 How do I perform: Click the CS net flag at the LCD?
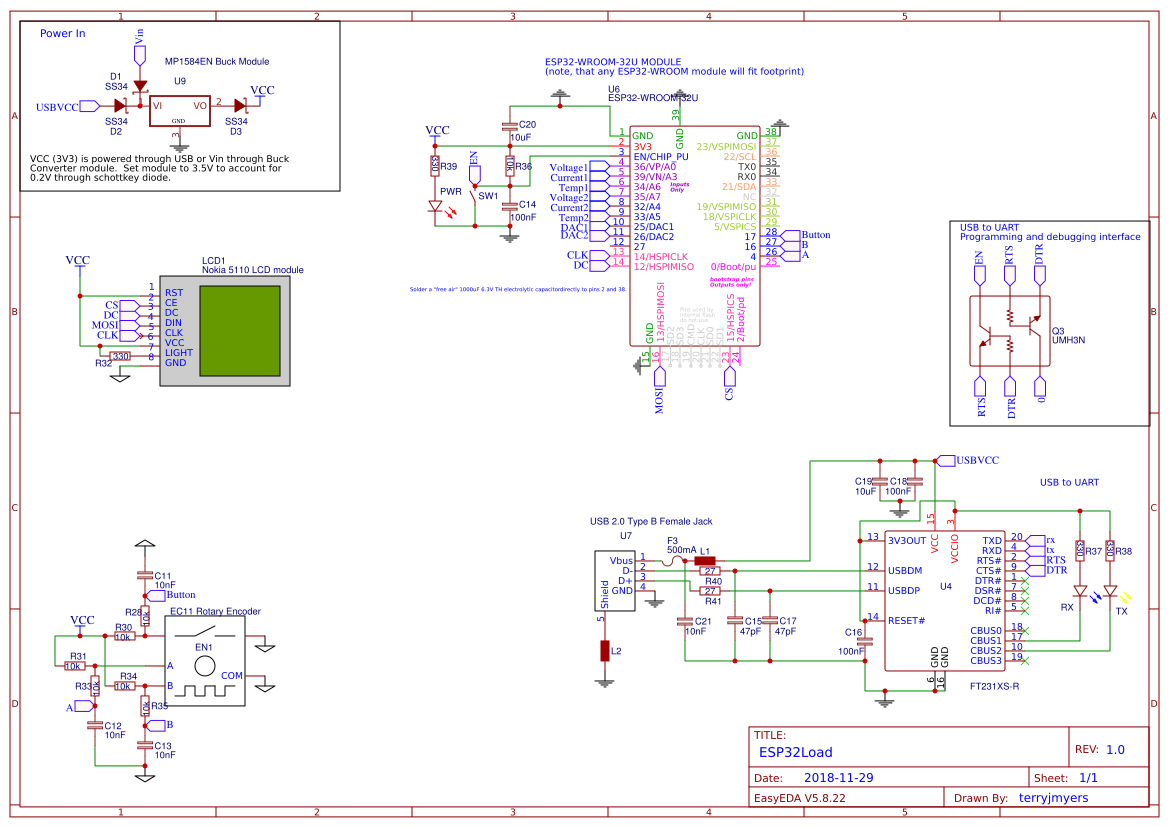click(130, 306)
